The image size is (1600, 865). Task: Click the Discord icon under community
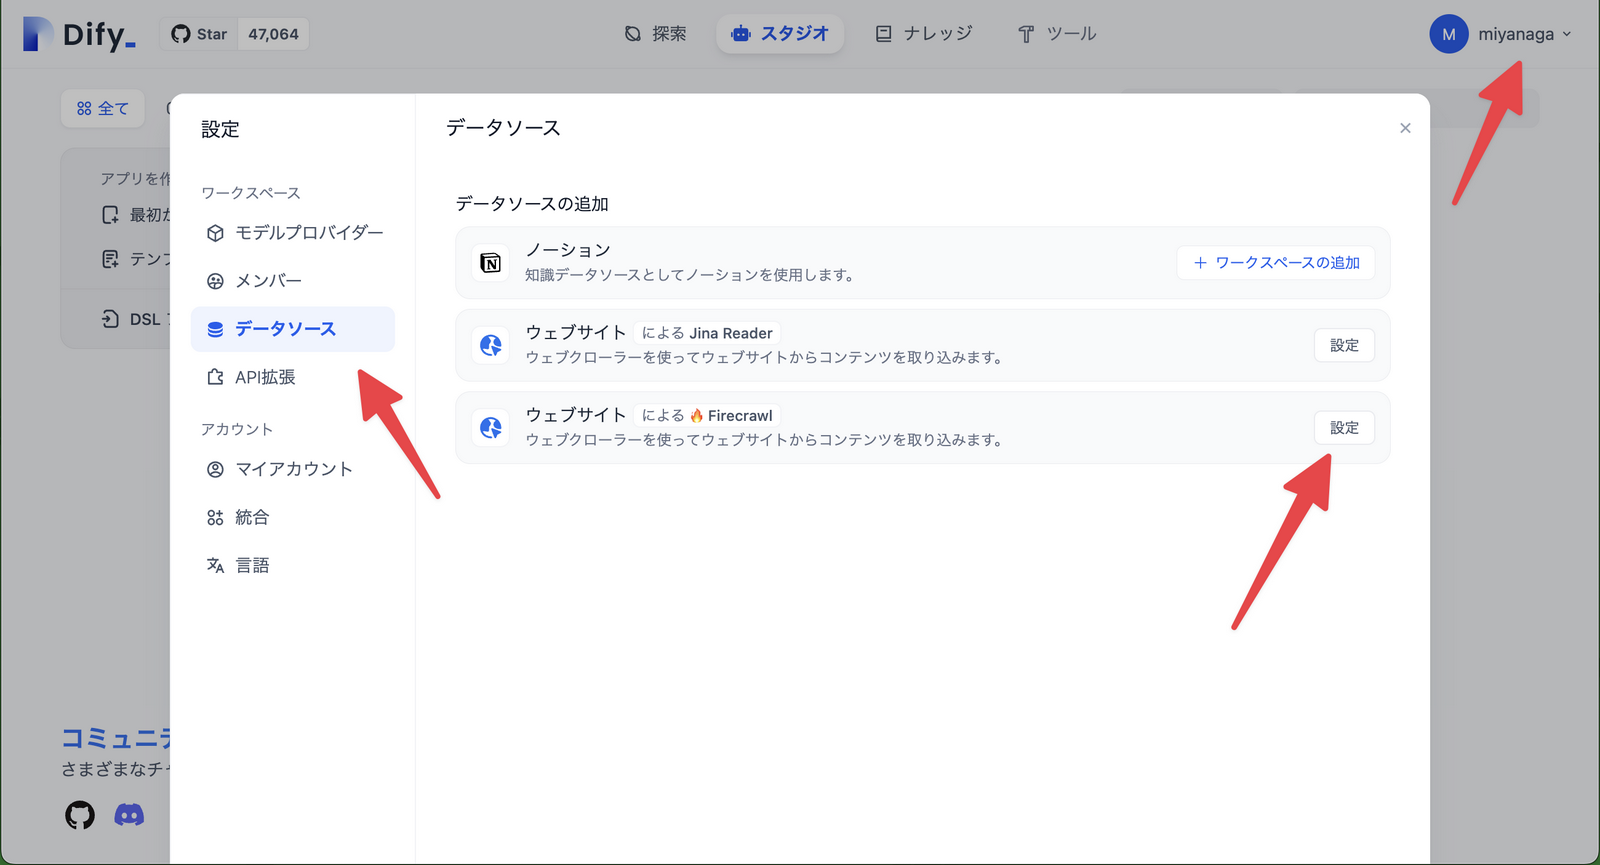[x=129, y=815]
